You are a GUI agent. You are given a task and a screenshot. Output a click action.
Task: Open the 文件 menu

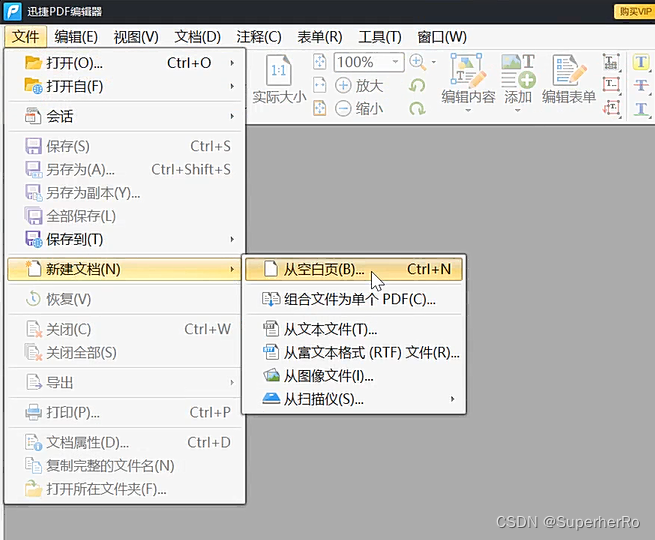pyautogui.click(x=25, y=37)
